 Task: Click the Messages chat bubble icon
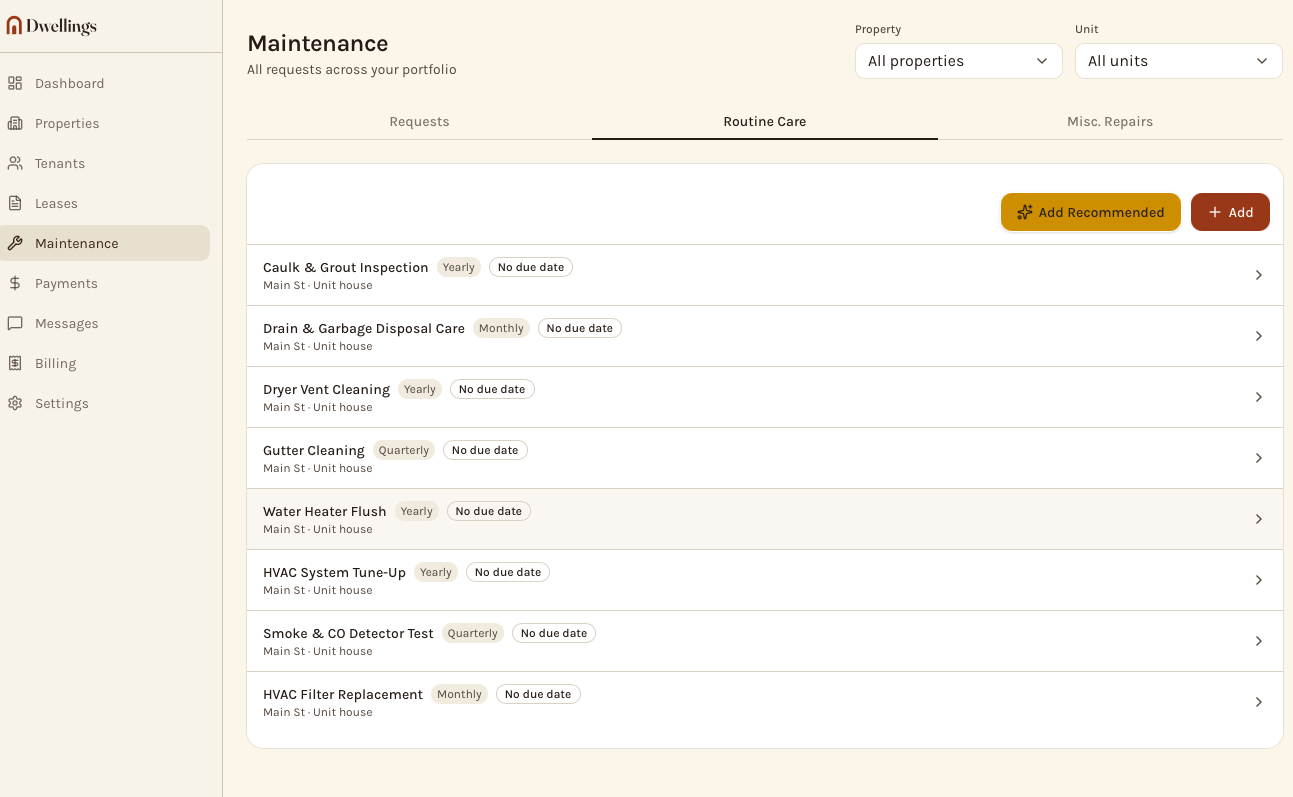pyautogui.click(x=15, y=323)
